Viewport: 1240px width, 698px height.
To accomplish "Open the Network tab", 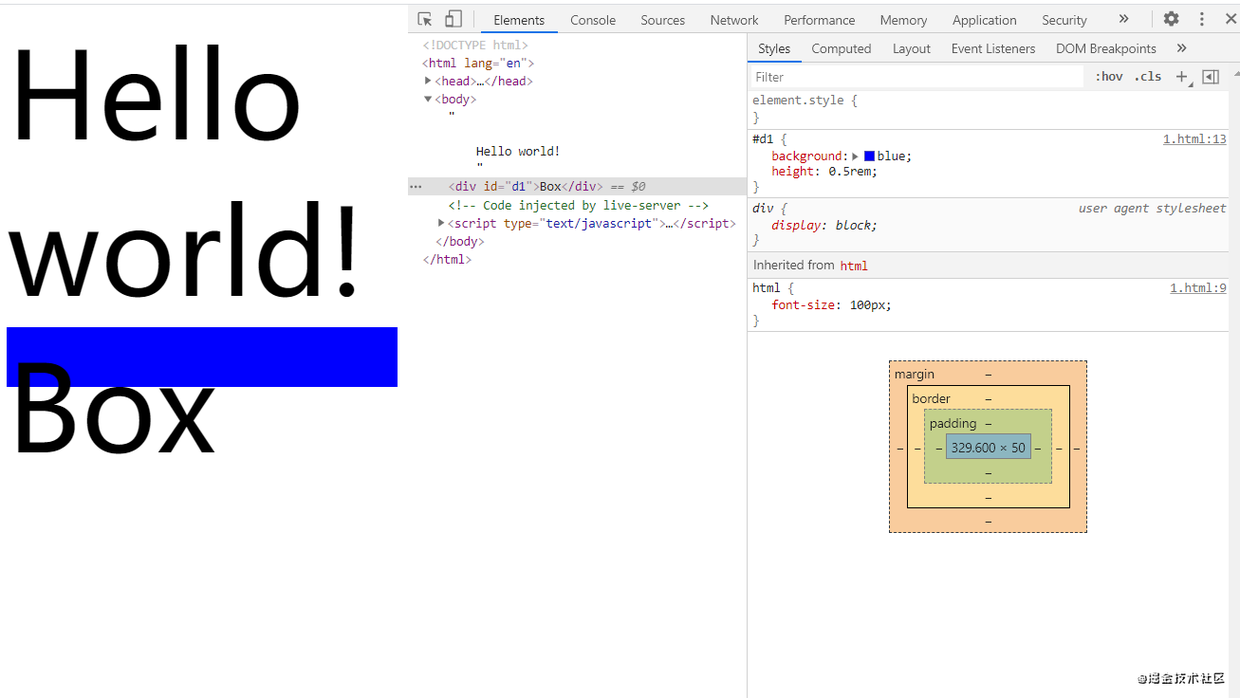I will point(734,20).
